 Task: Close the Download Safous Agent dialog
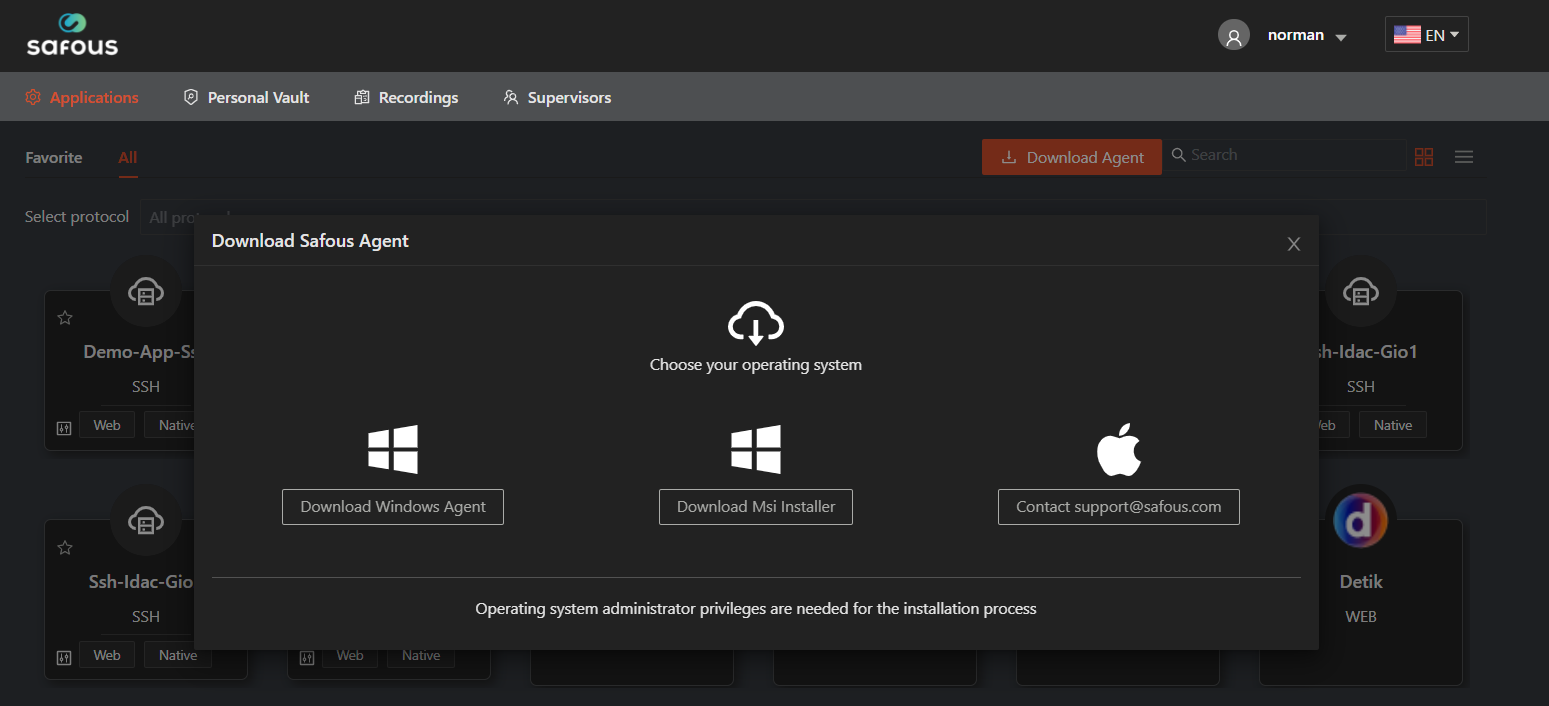click(x=1293, y=244)
